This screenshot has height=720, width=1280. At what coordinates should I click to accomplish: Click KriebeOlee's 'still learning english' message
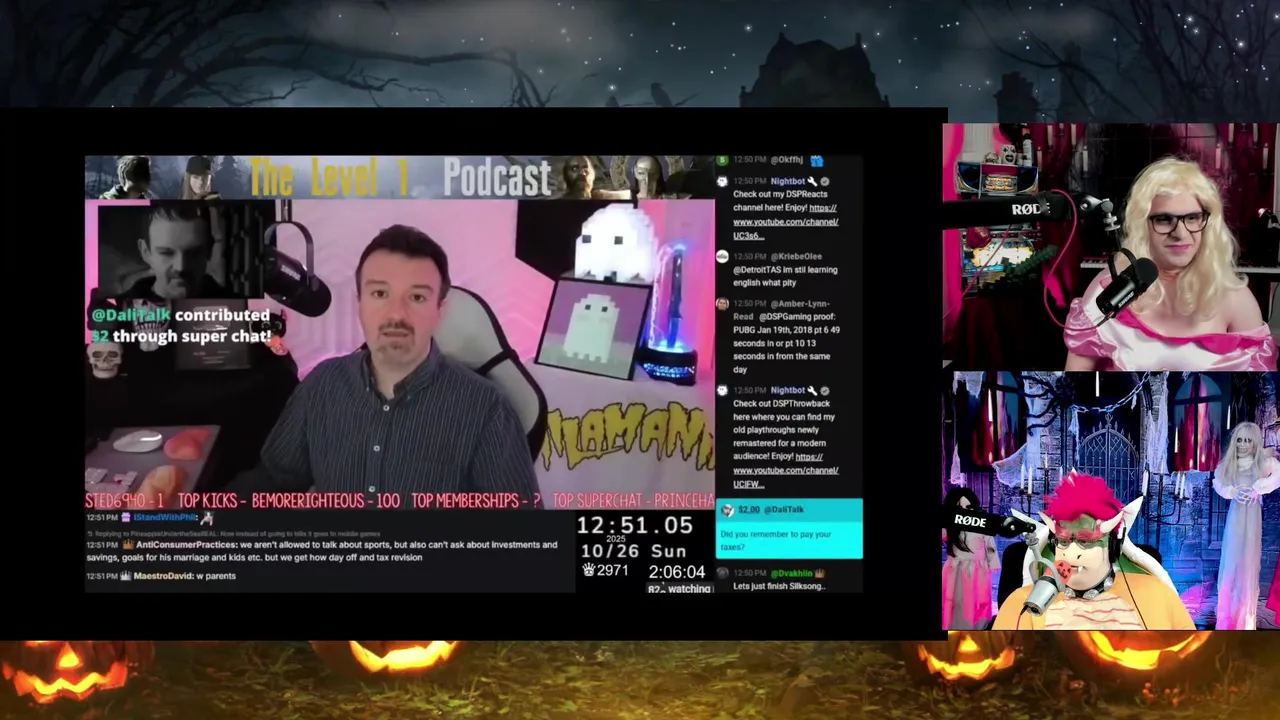coord(785,277)
